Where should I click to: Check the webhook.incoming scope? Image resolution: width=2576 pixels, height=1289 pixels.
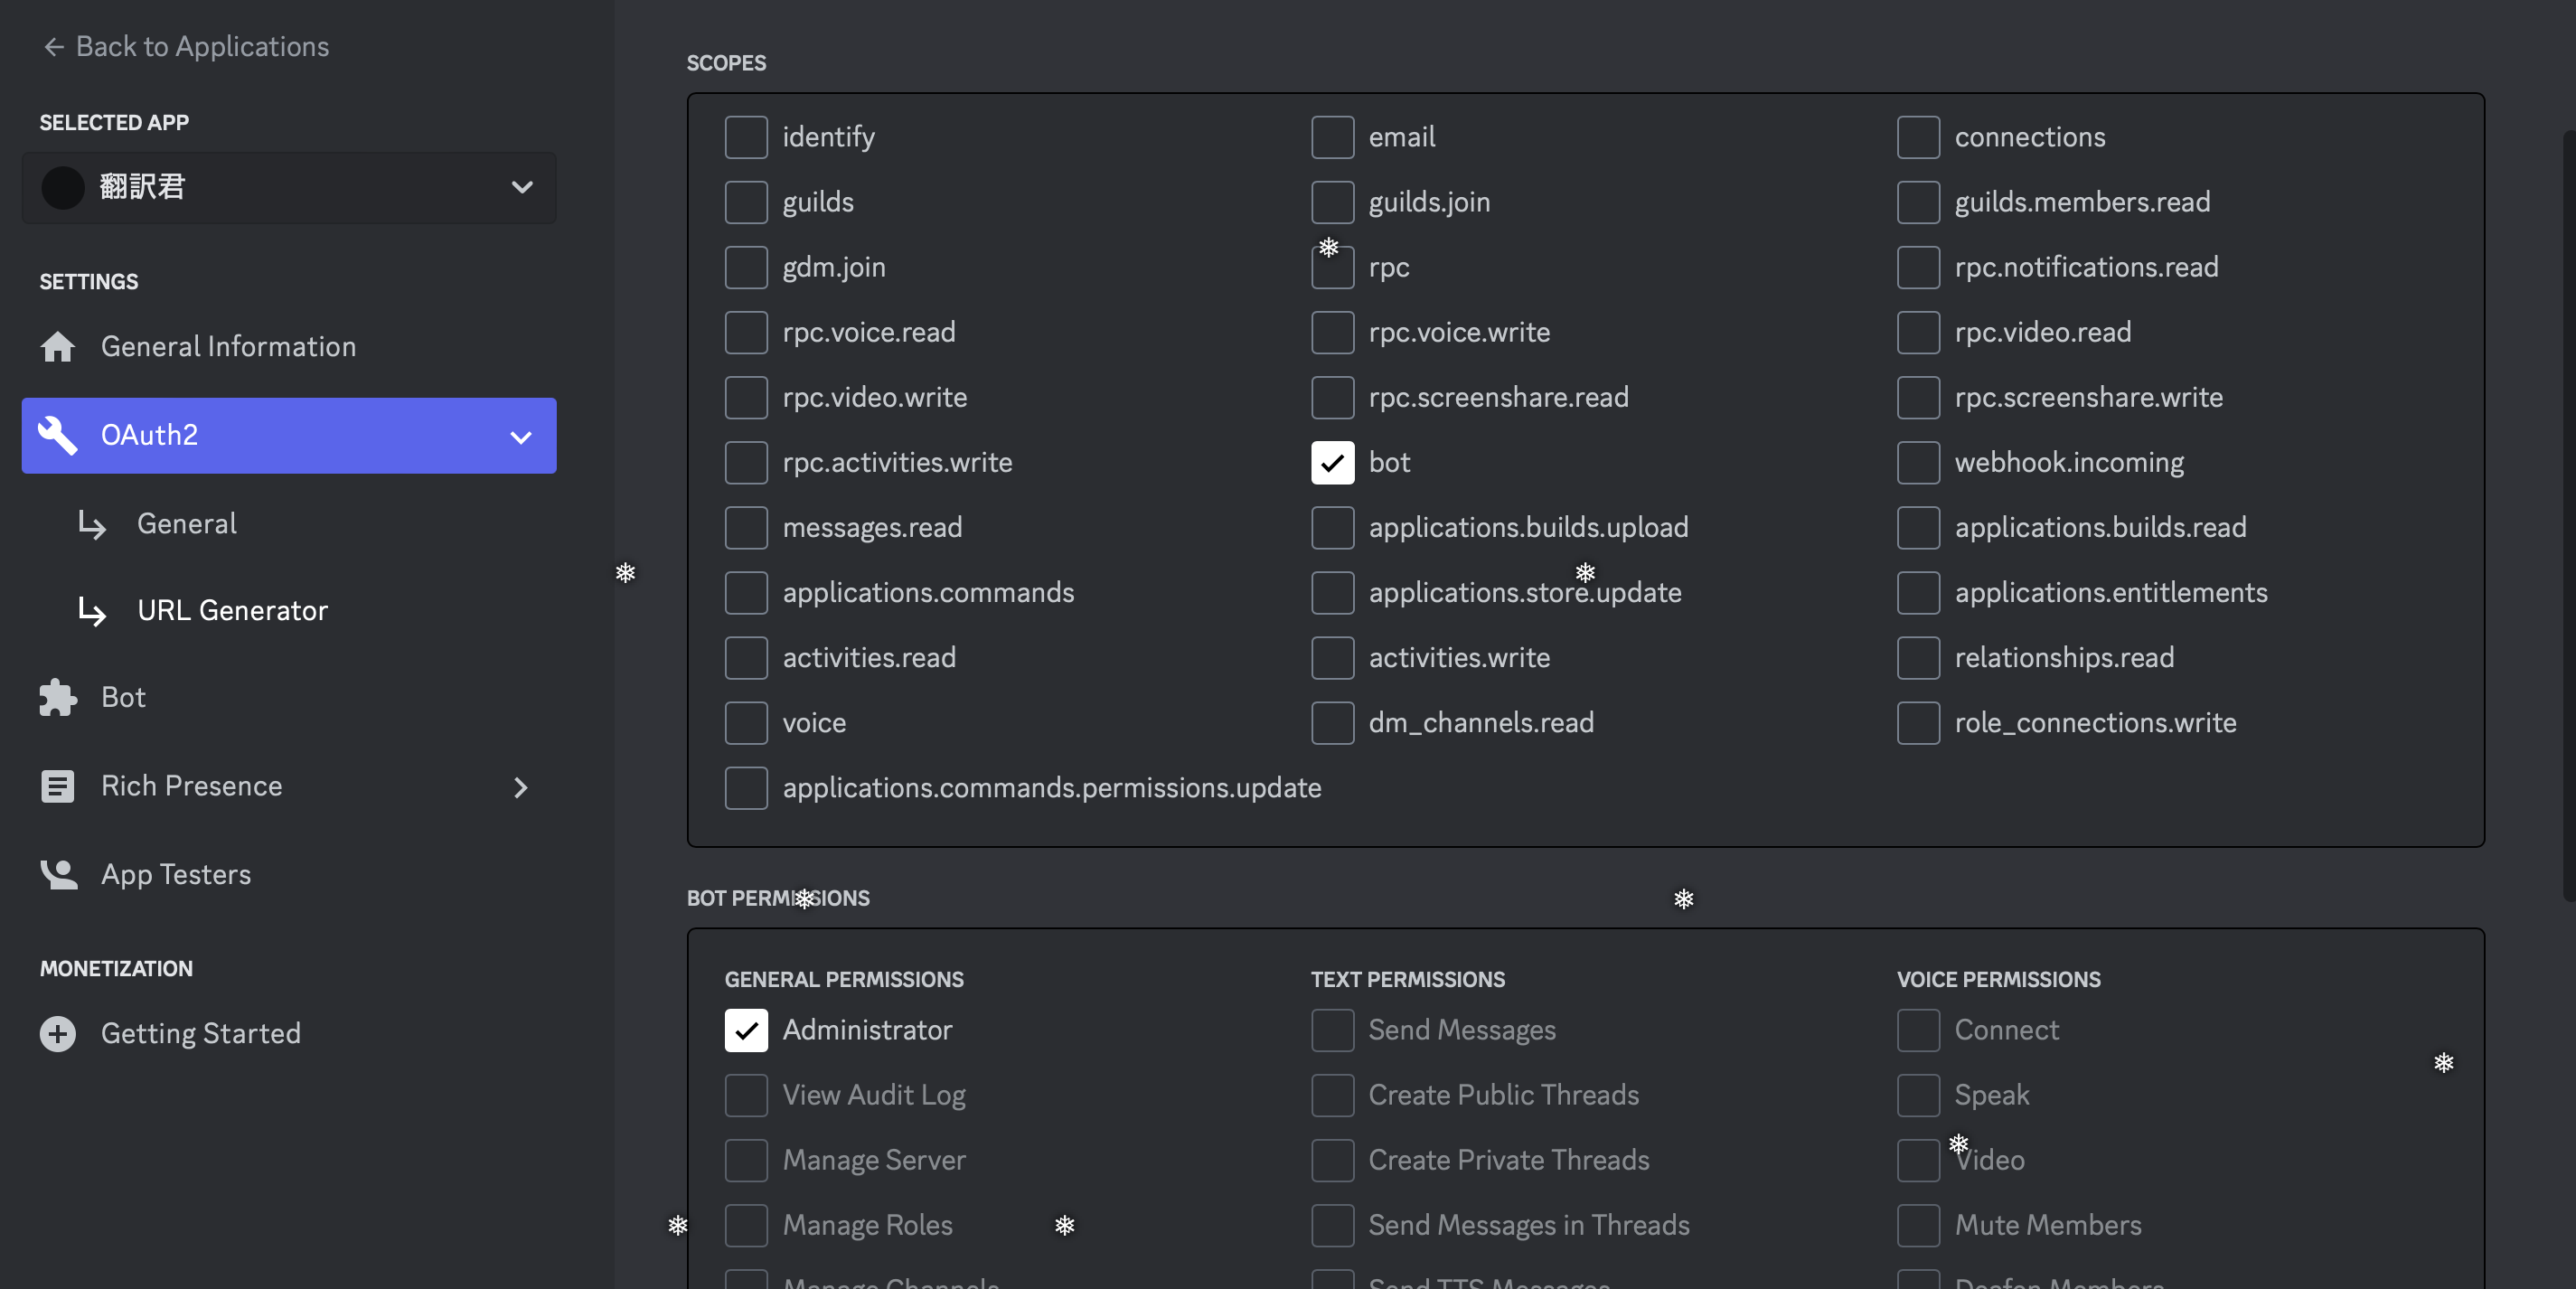coord(1917,462)
